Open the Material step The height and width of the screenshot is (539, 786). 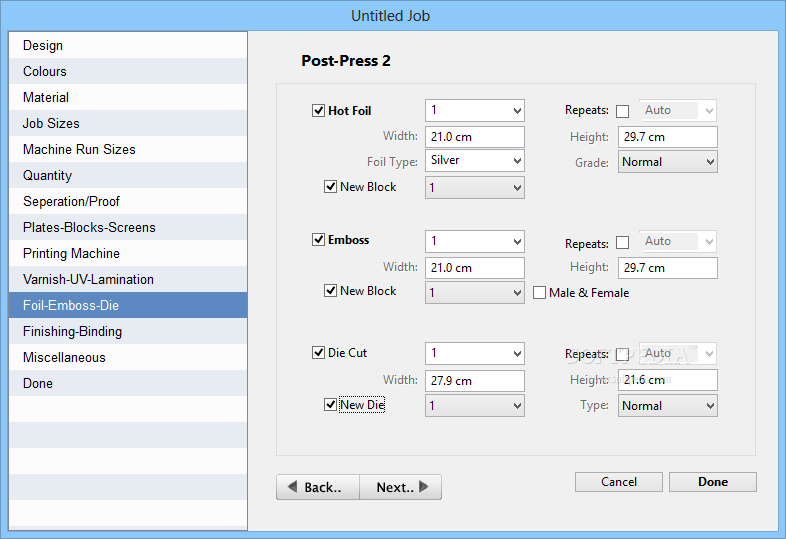[128, 97]
